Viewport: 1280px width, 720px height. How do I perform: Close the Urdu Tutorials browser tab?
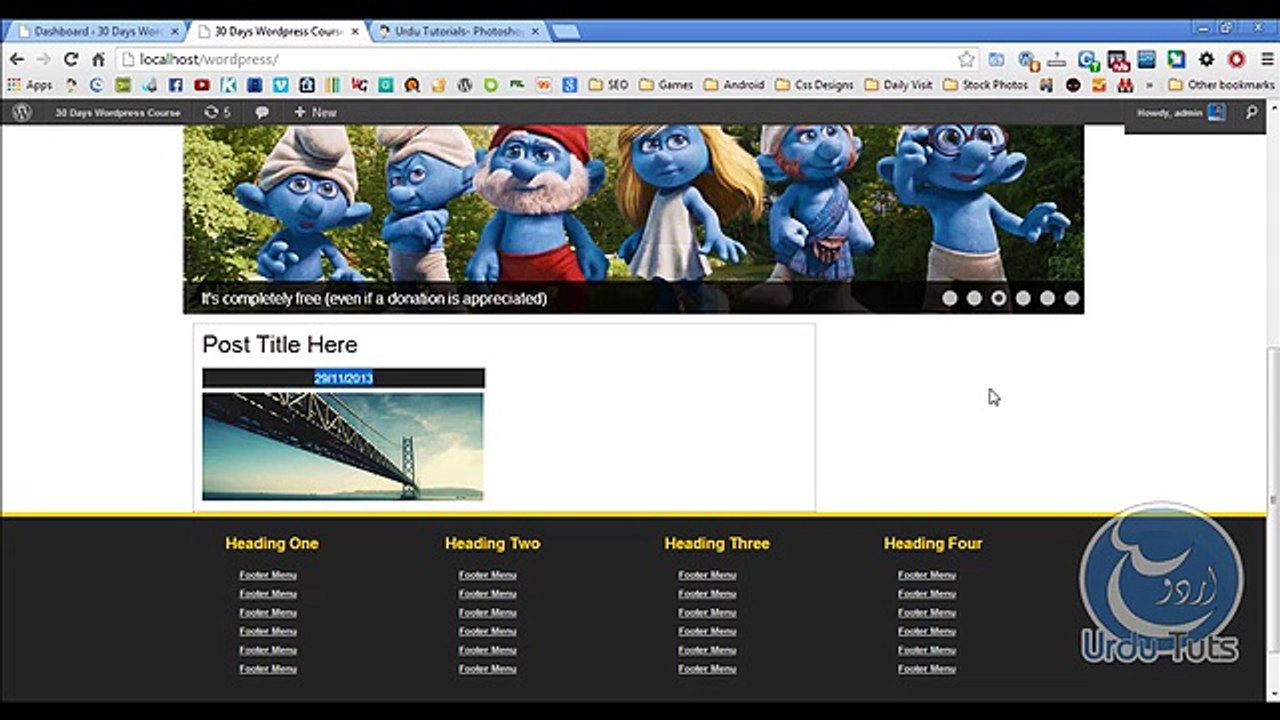535,32
